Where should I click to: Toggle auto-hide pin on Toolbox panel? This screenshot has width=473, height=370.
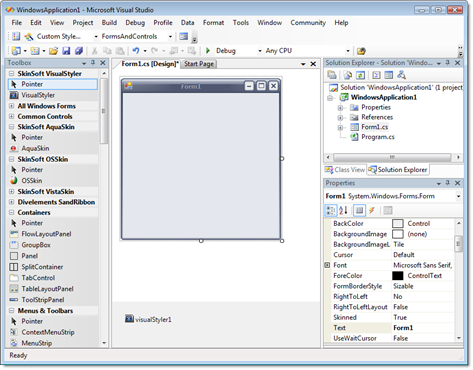93,63
